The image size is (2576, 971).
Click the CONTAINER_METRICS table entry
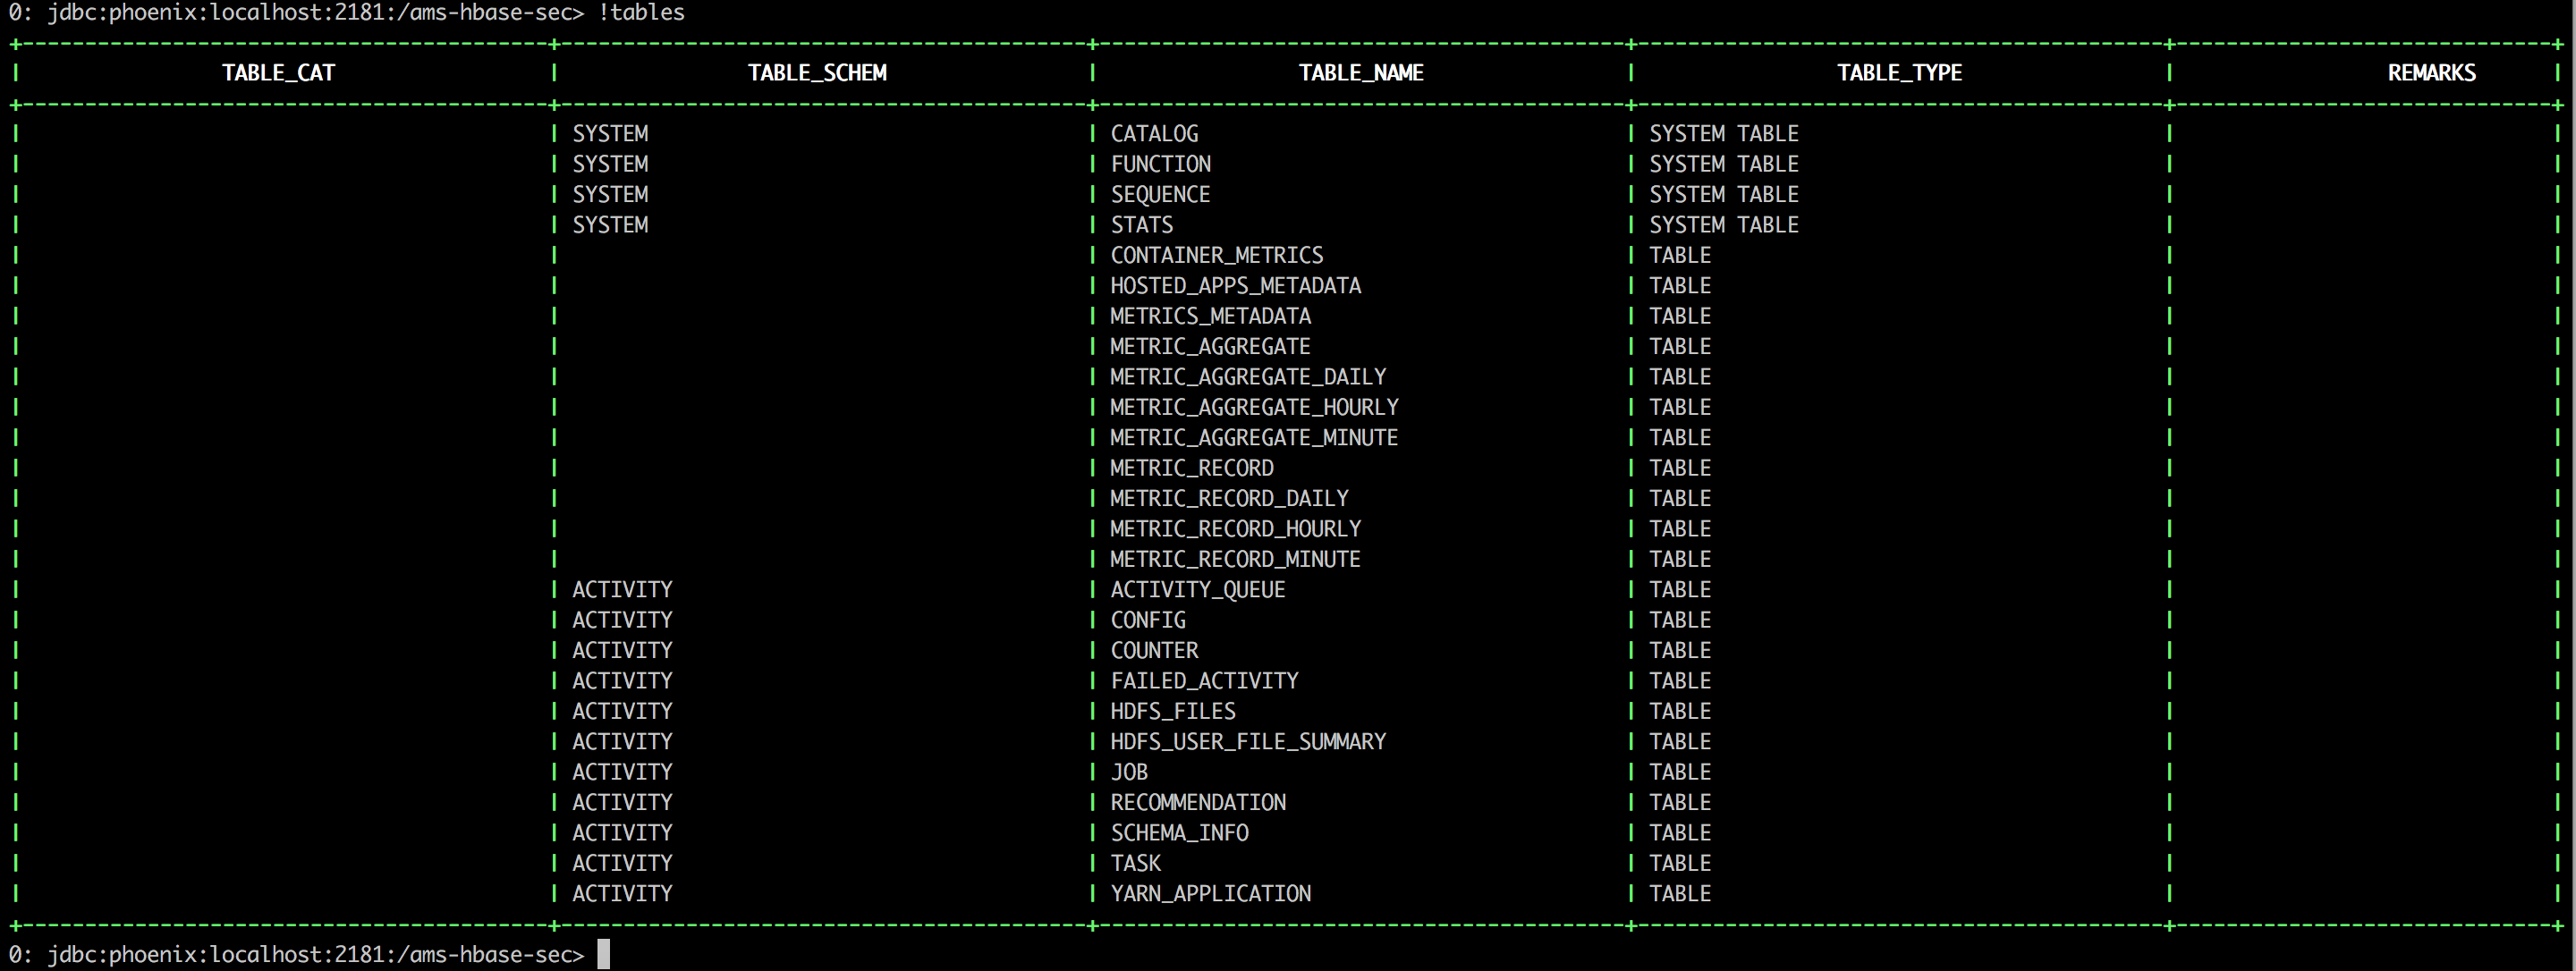[x=1216, y=255]
